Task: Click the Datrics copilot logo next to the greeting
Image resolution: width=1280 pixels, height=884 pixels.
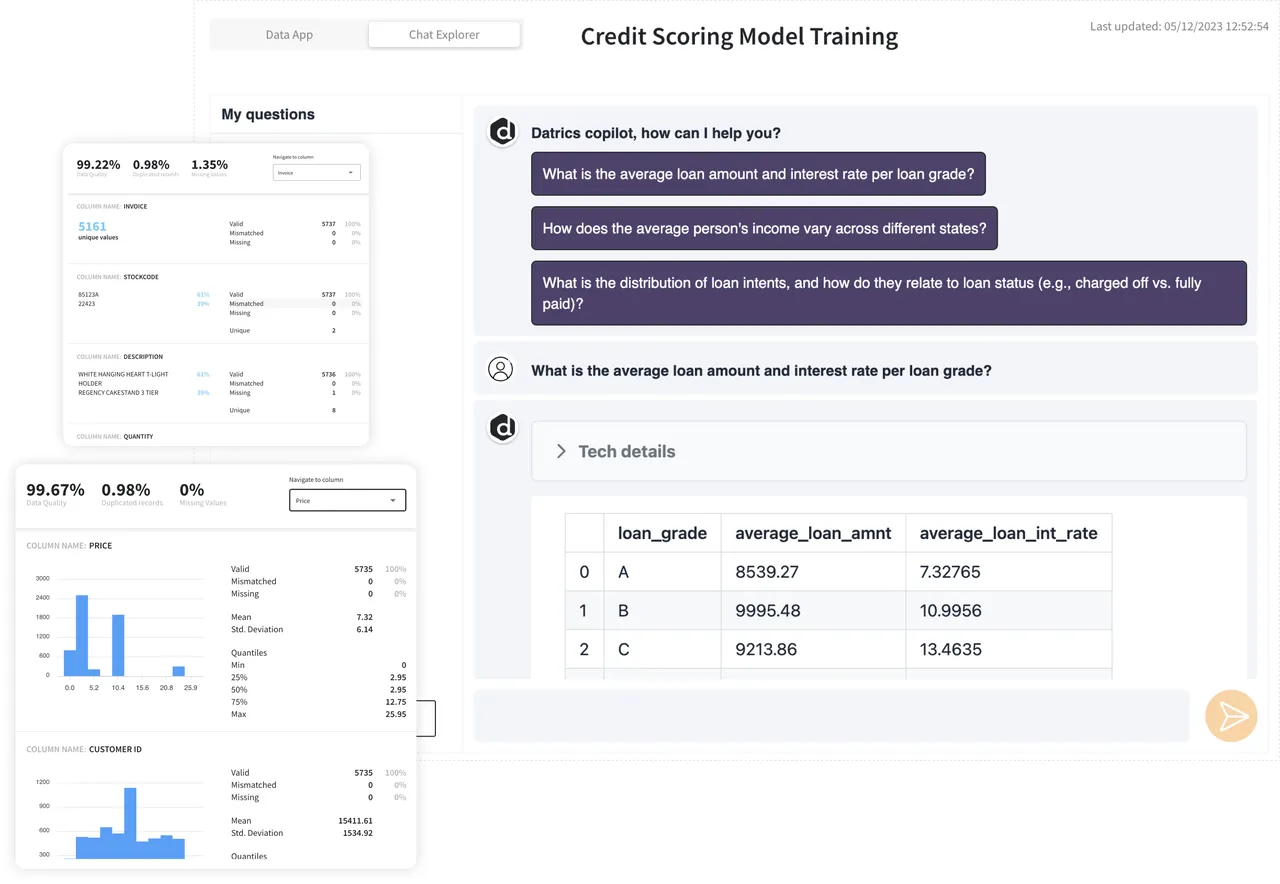Action: (x=503, y=131)
